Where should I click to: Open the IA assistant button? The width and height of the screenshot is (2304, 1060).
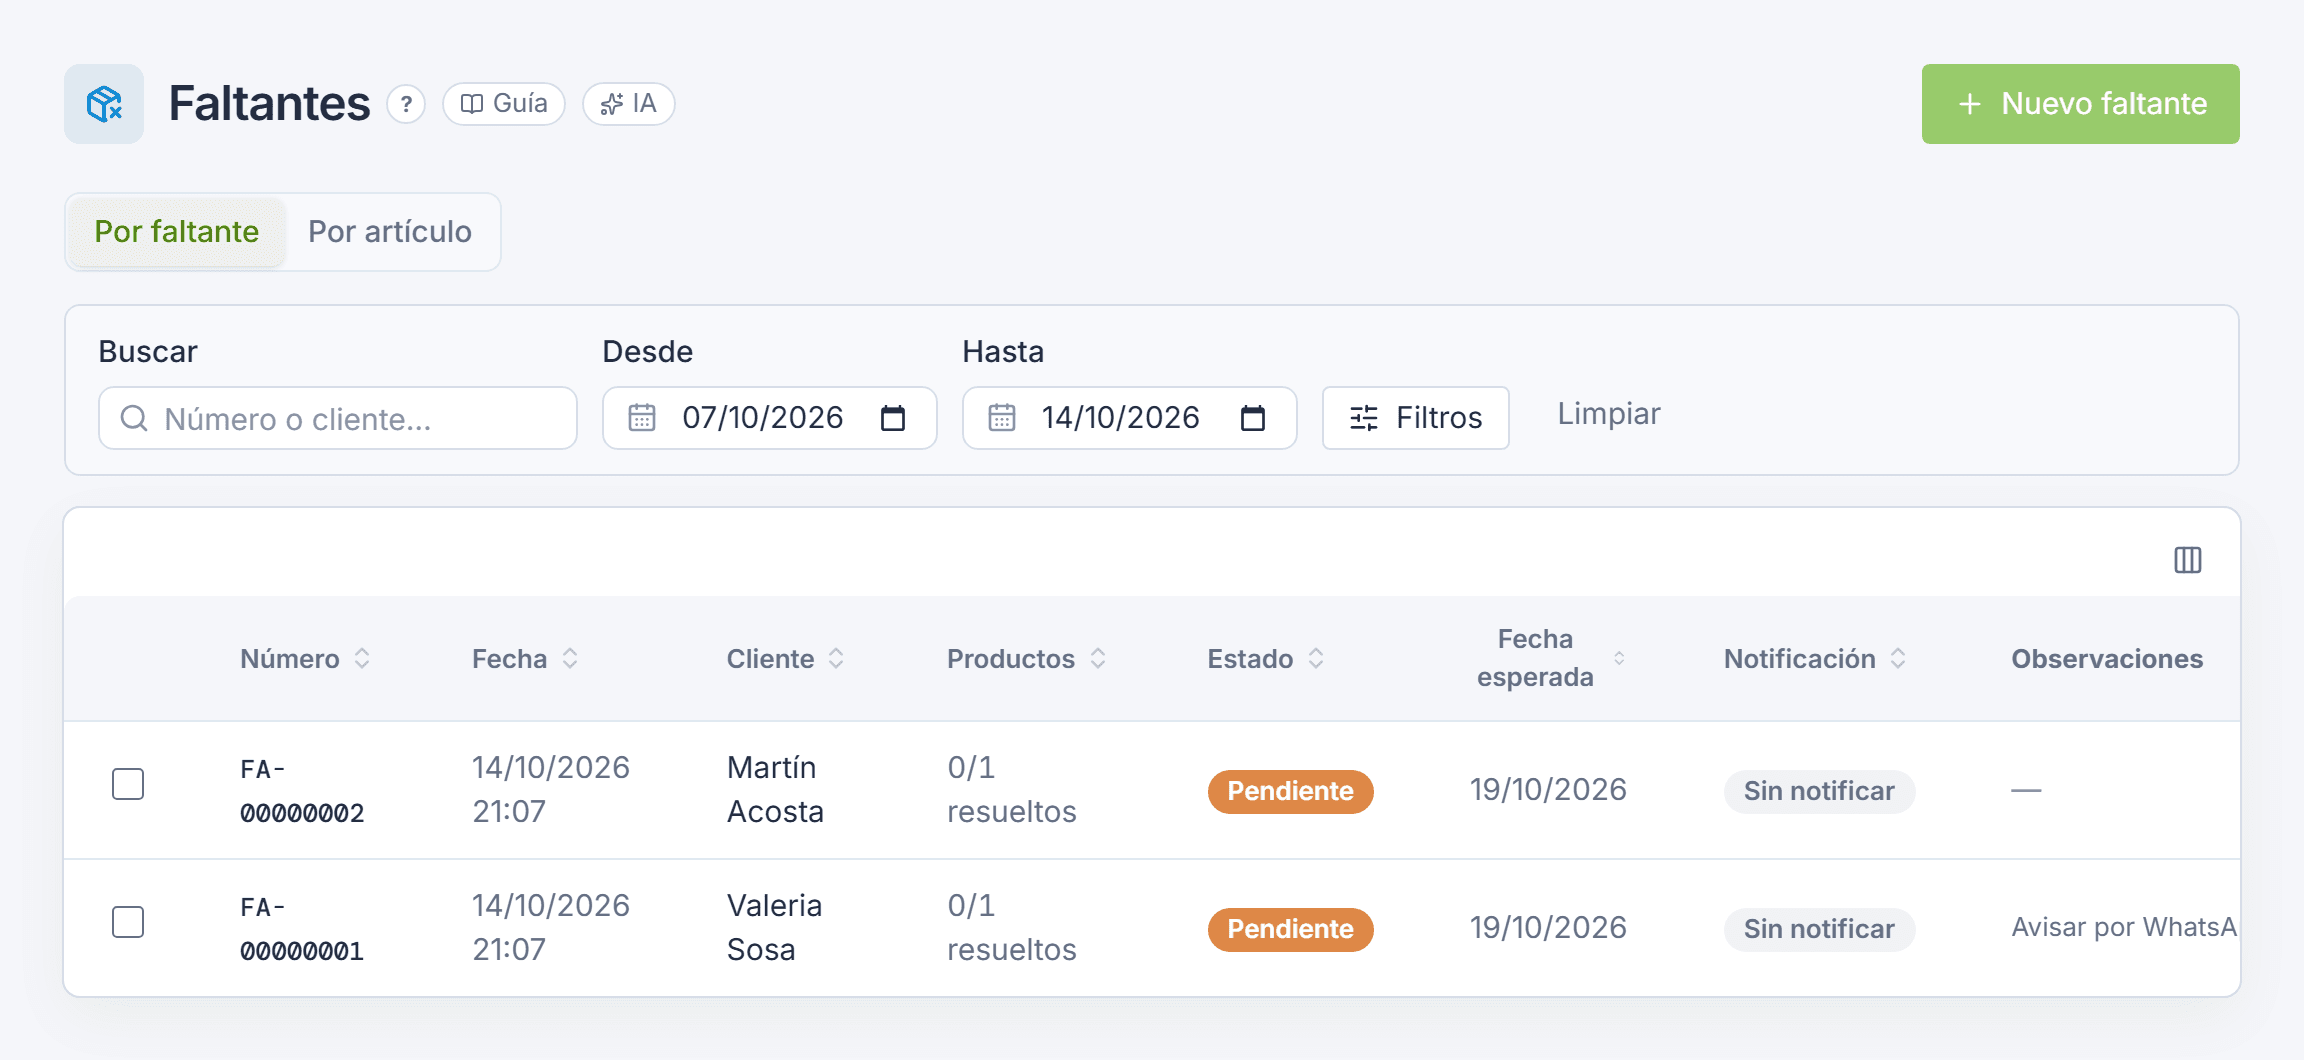tap(629, 104)
